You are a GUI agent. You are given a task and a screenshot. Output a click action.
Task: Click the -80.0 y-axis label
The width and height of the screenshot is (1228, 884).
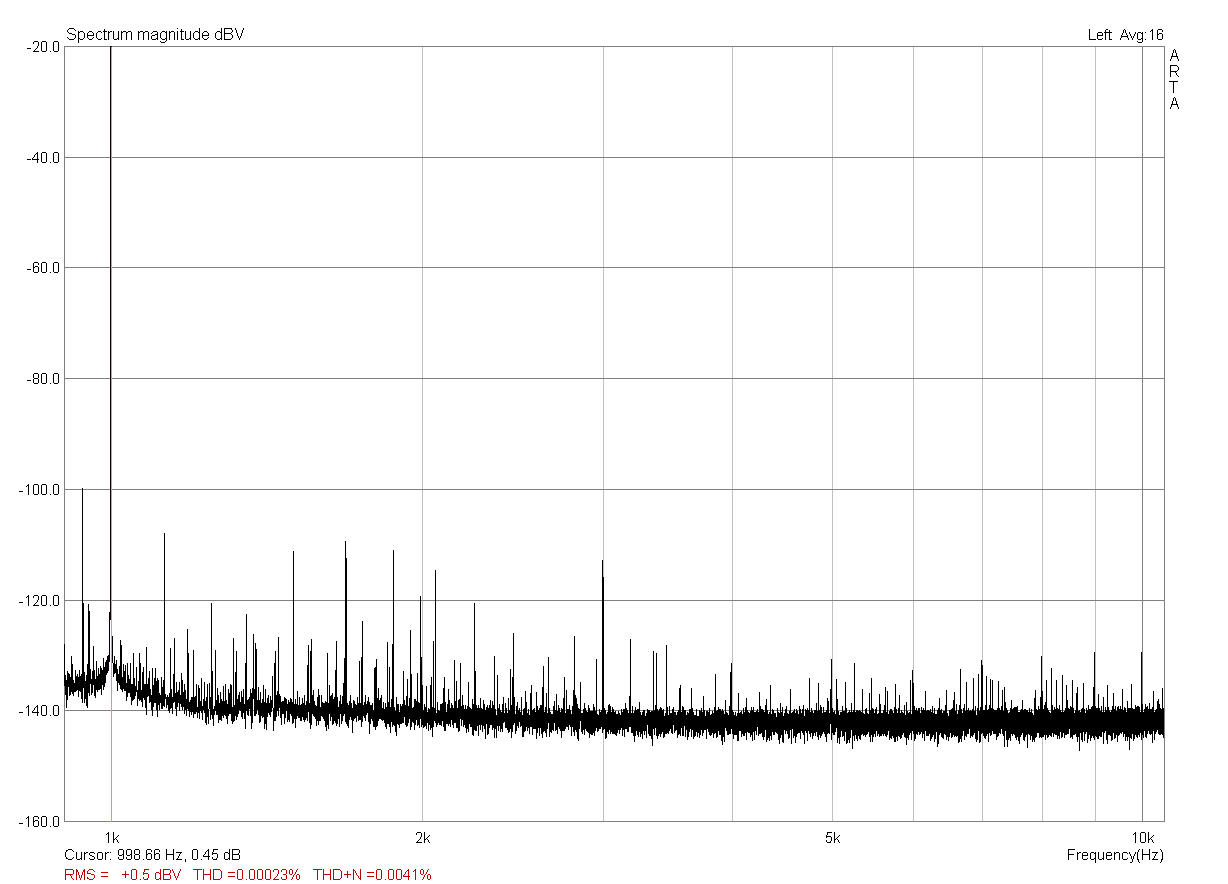click(x=41, y=378)
